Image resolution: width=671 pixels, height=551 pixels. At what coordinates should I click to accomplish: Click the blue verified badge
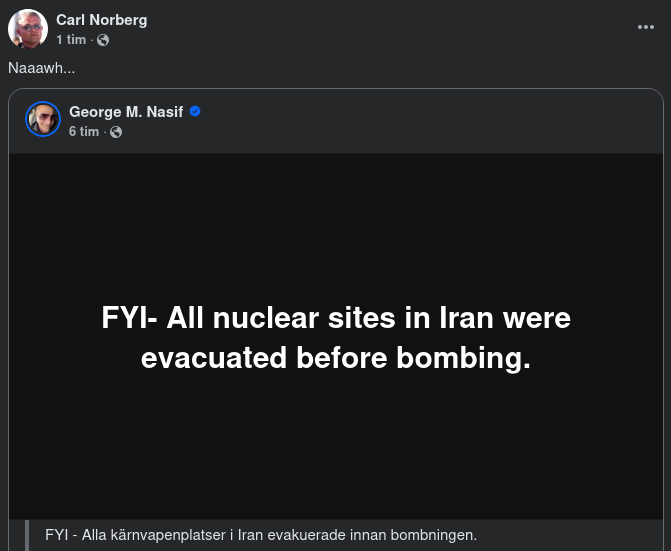coord(196,111)
